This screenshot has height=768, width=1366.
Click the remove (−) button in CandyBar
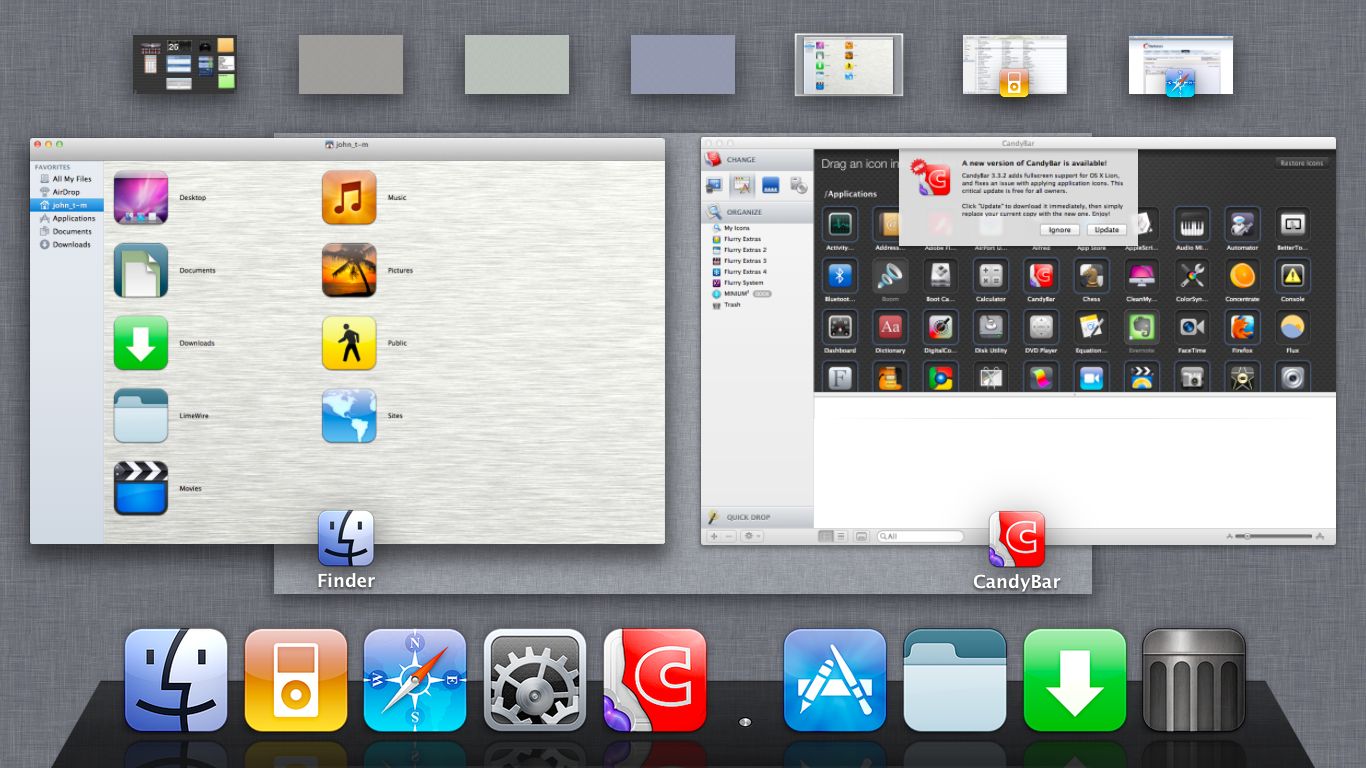(x=729, y=537)
